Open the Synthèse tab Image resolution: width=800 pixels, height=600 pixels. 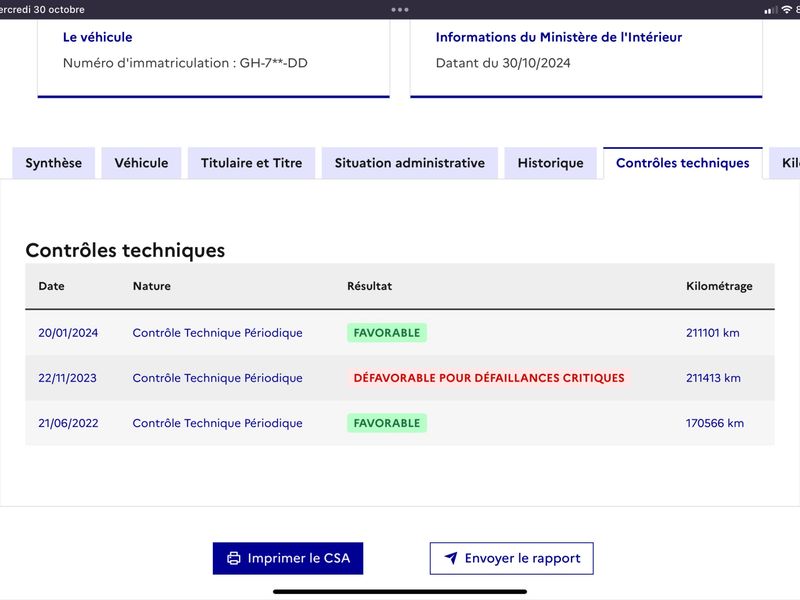coord(54,163)
